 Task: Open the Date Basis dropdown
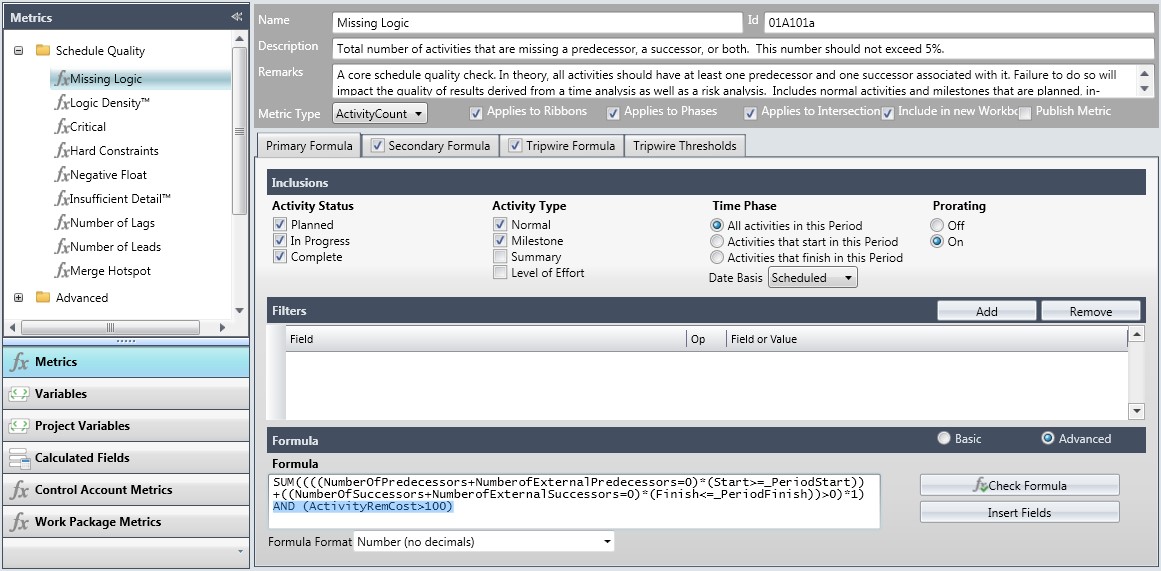[x=812, y=278]
